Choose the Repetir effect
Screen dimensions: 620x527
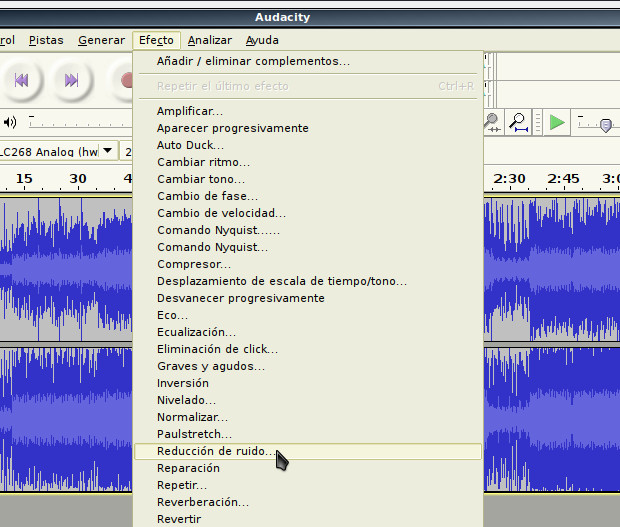pyautogui.click(x=308, y=485)
